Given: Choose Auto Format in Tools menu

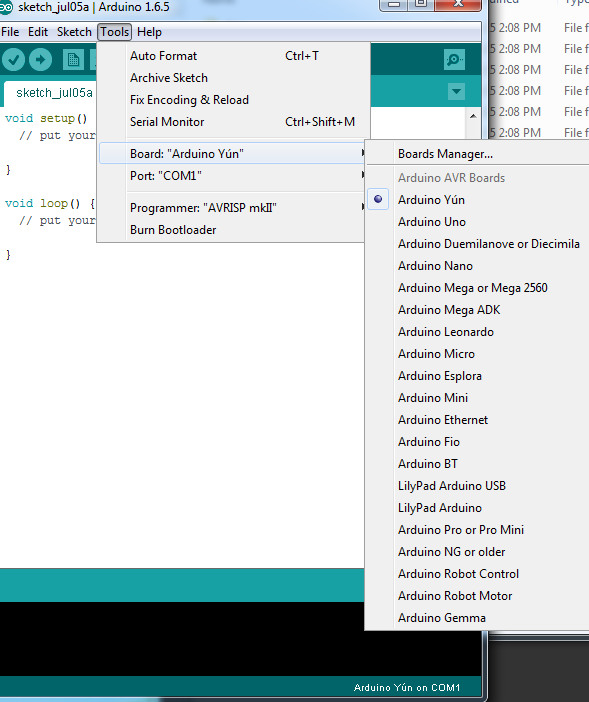Looking at the screenshot, I should [233, 56].
